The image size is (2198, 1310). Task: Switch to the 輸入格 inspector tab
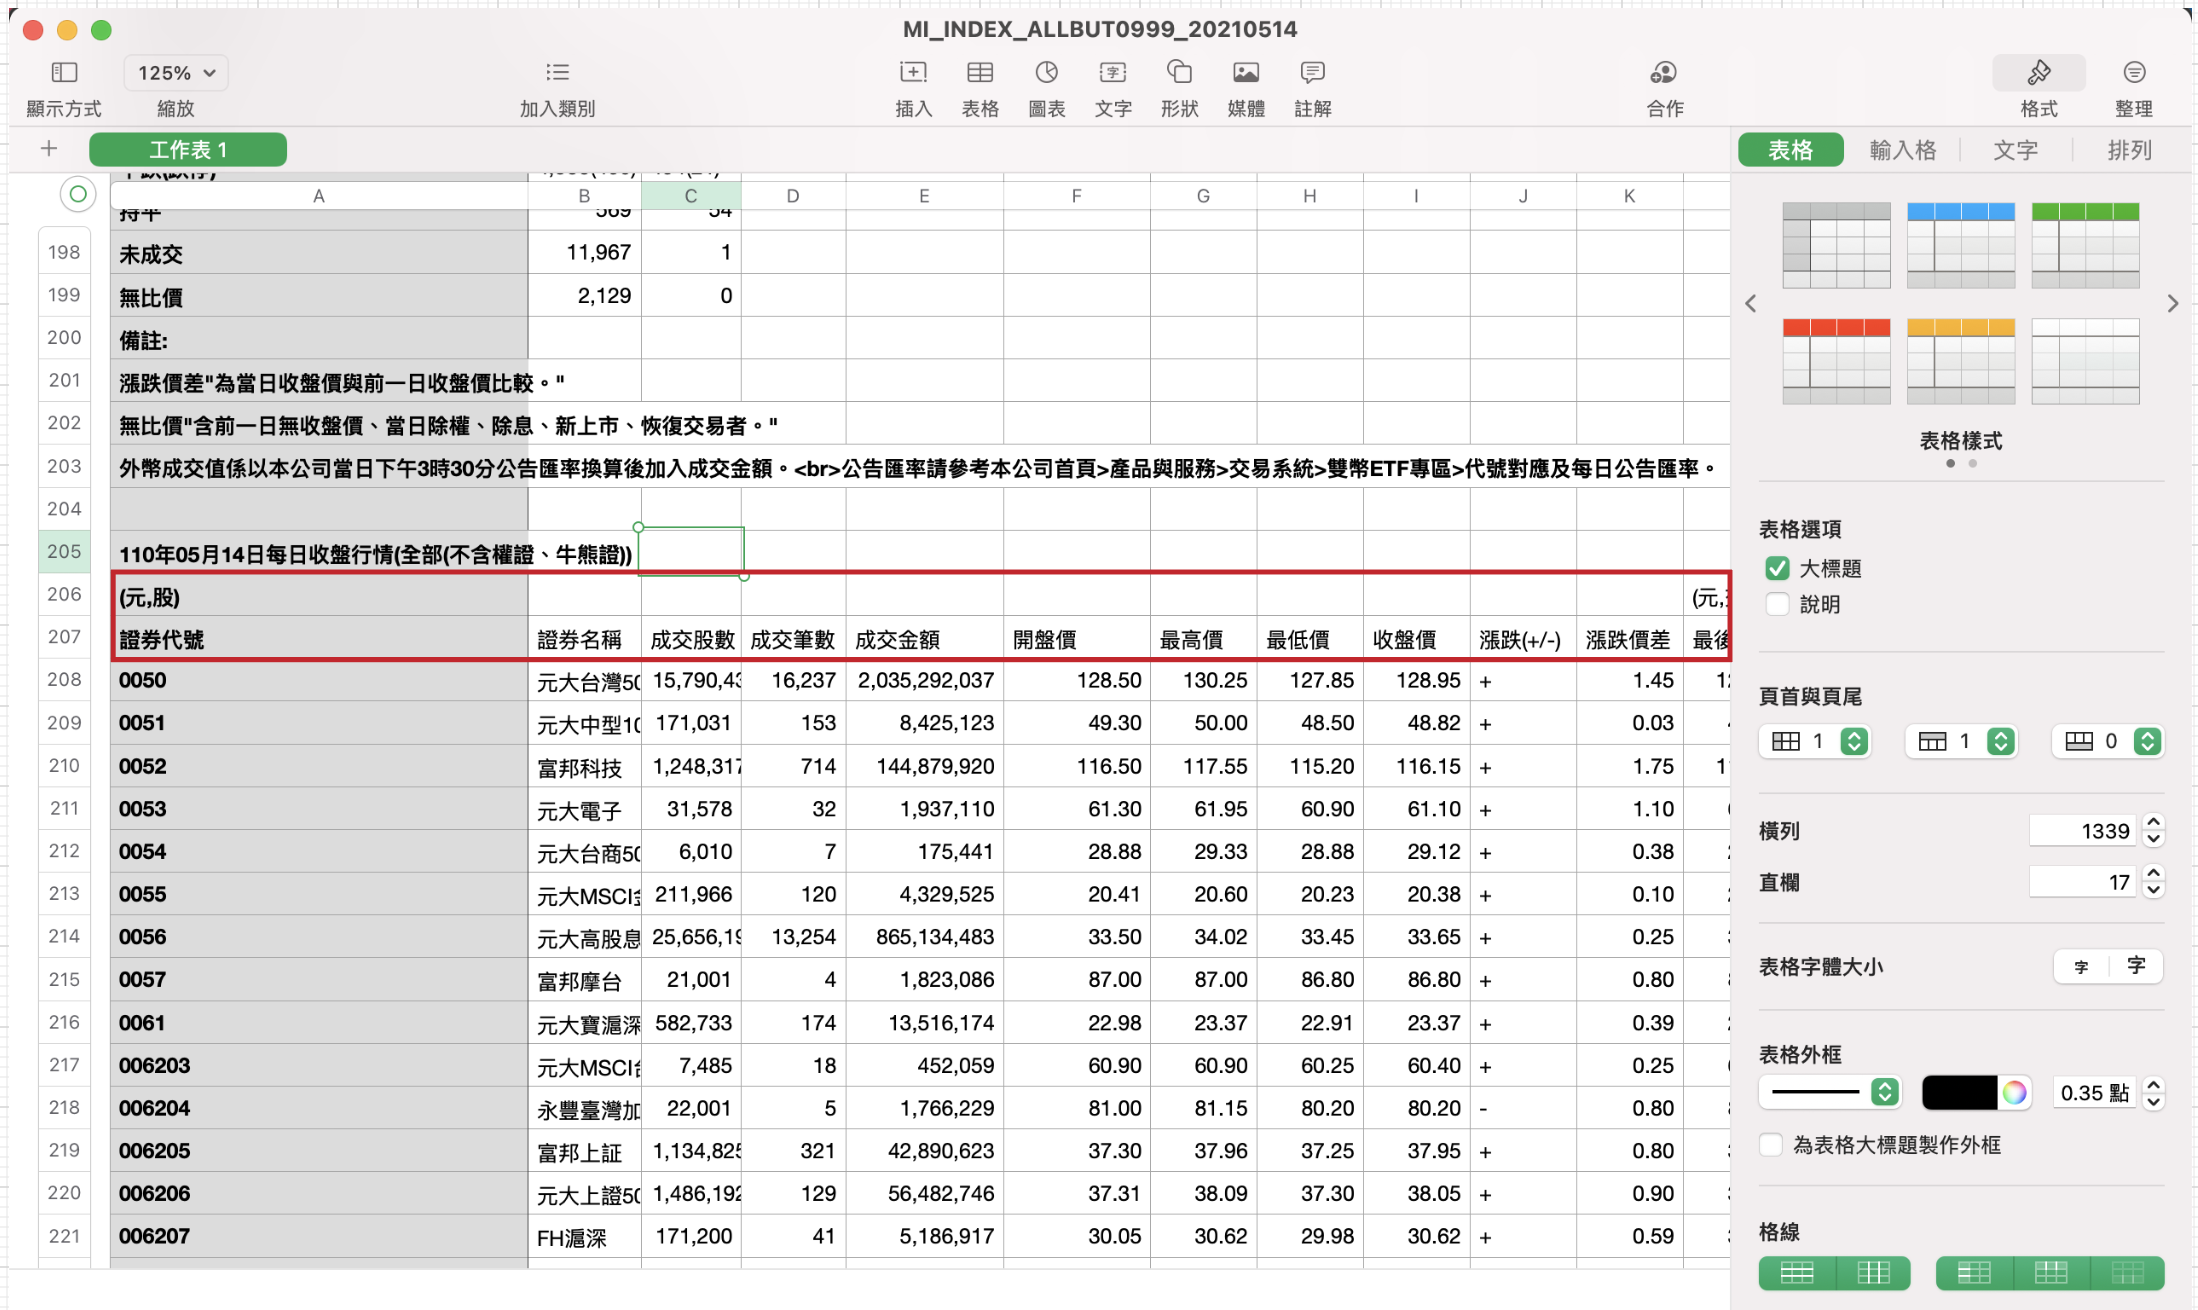[x=1903, y=150]
